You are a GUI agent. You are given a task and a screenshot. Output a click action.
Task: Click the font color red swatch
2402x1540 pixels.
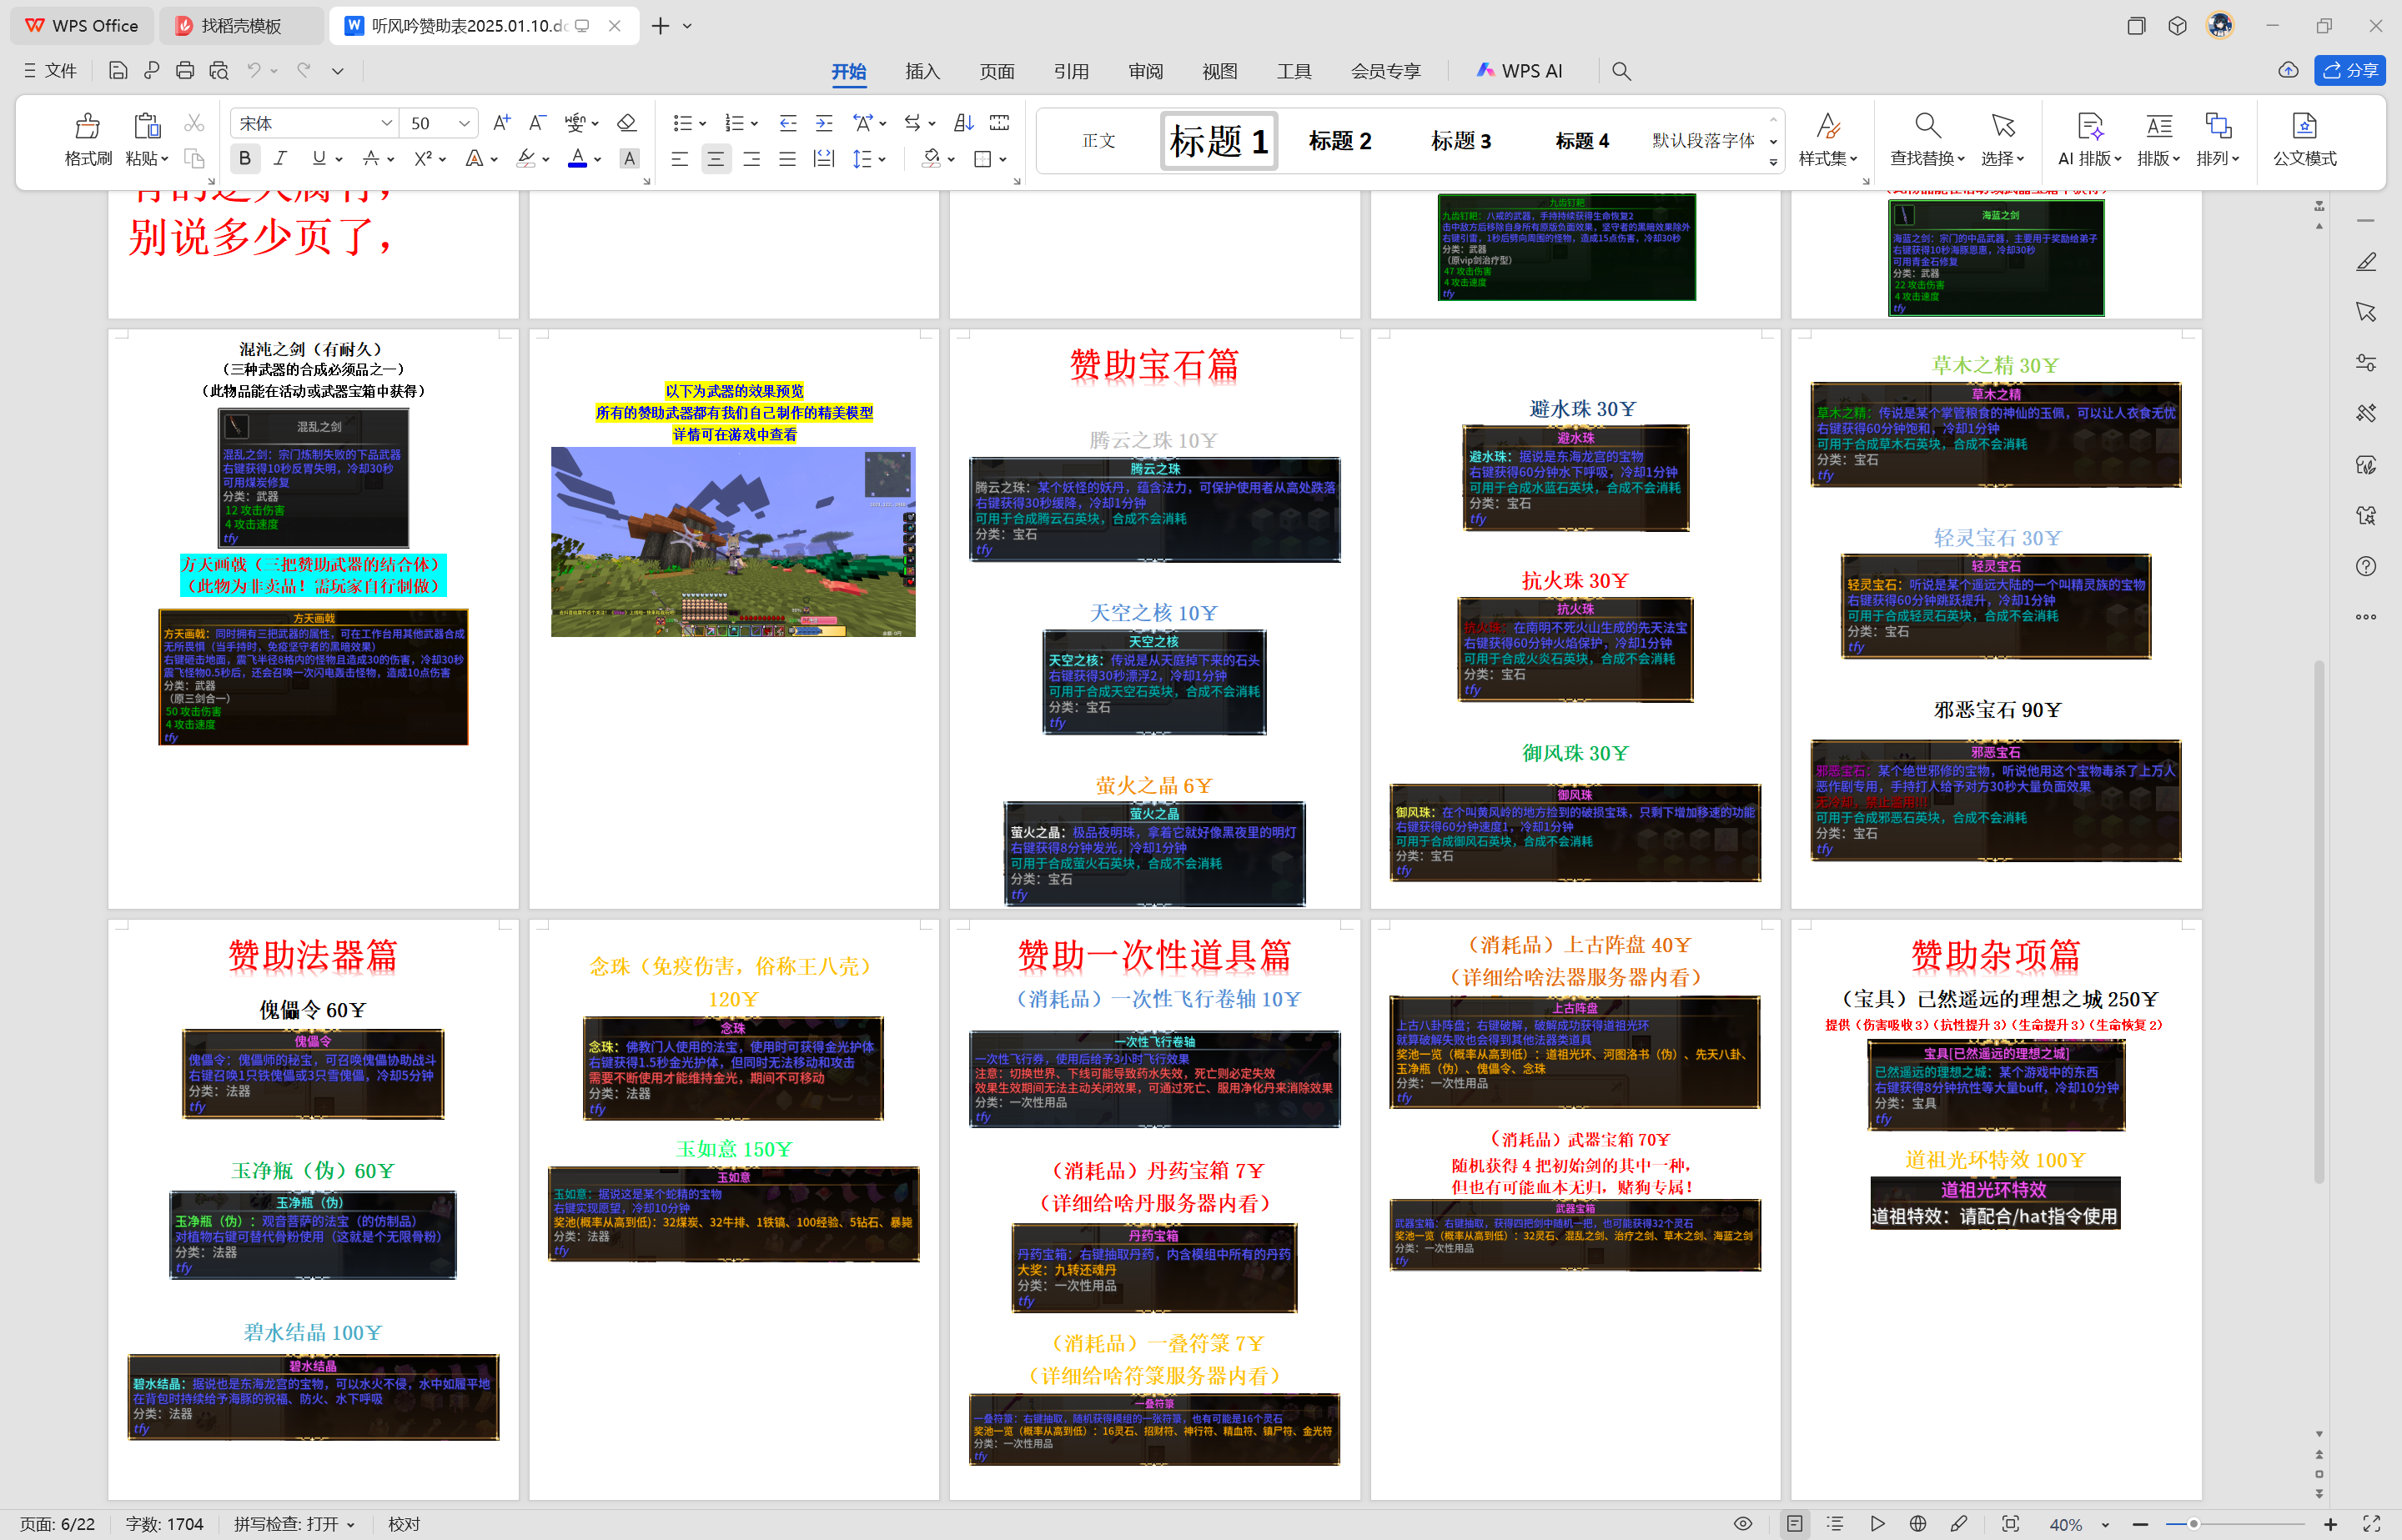click(577, 158)
